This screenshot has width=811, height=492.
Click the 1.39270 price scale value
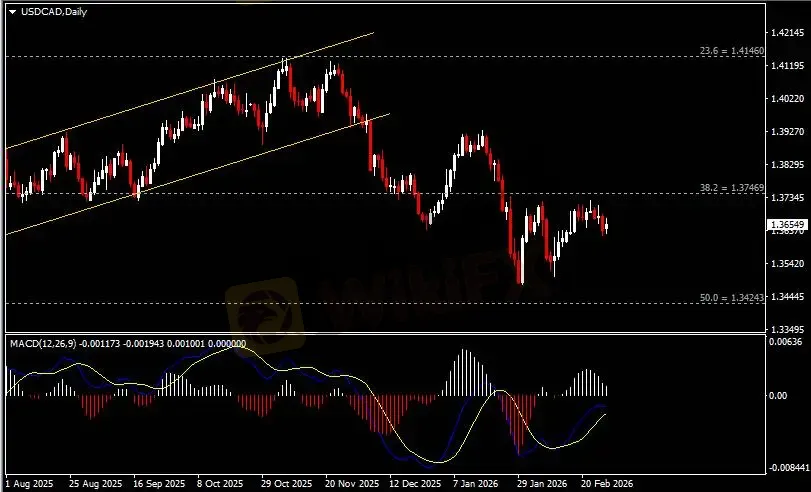click(787, 131)
